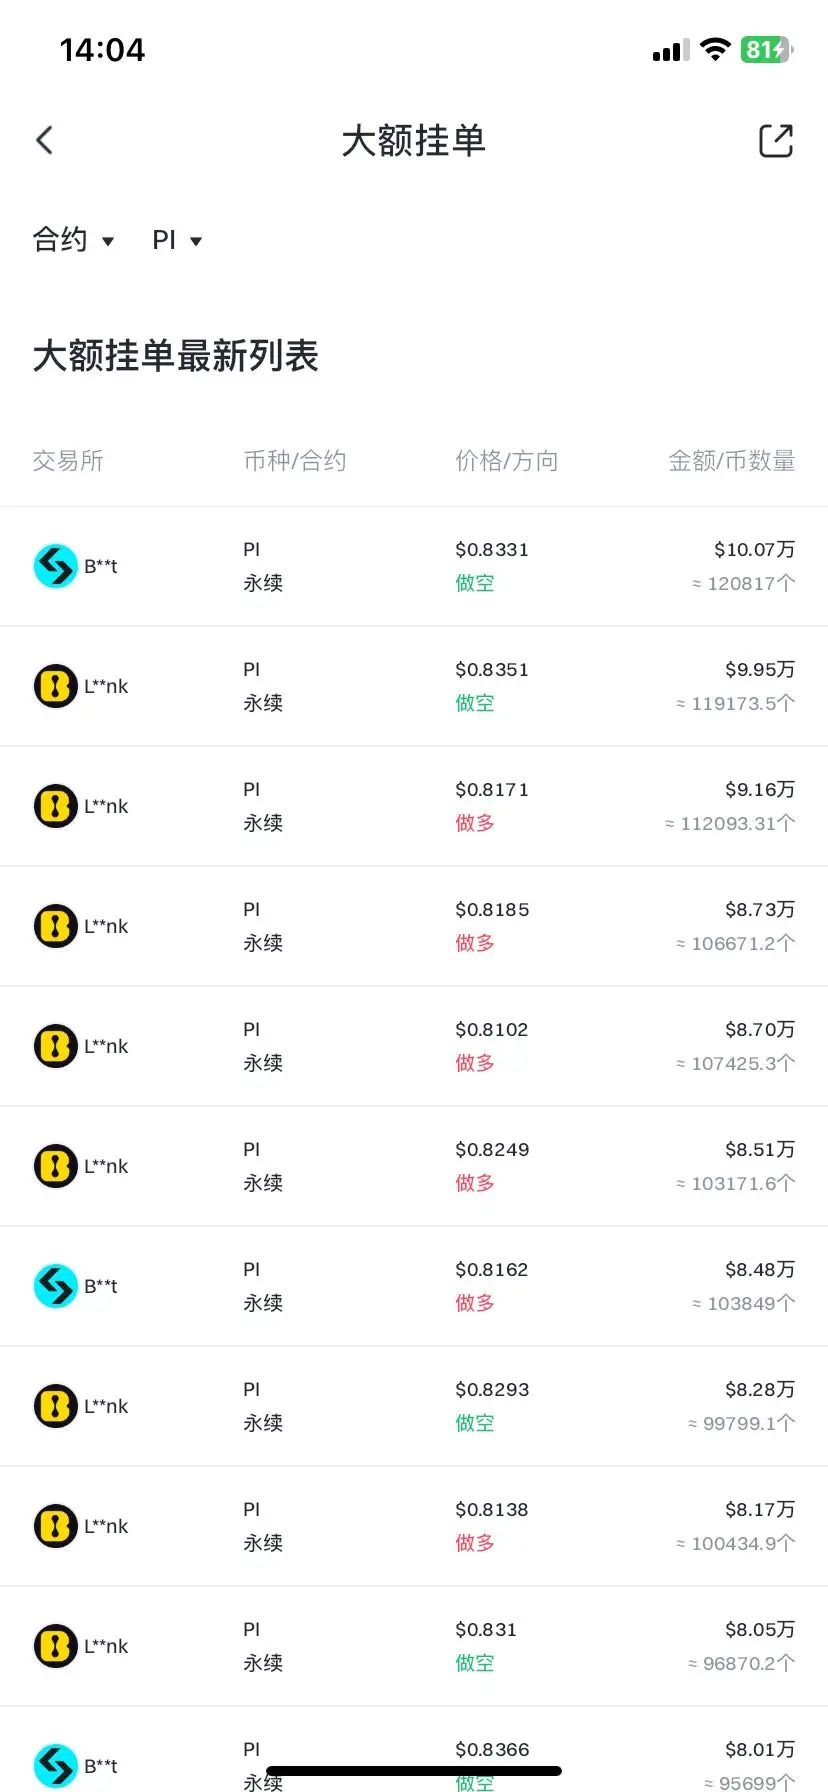Tap the home indicator bar
828x1792 pixels.
coord(414,1771)
